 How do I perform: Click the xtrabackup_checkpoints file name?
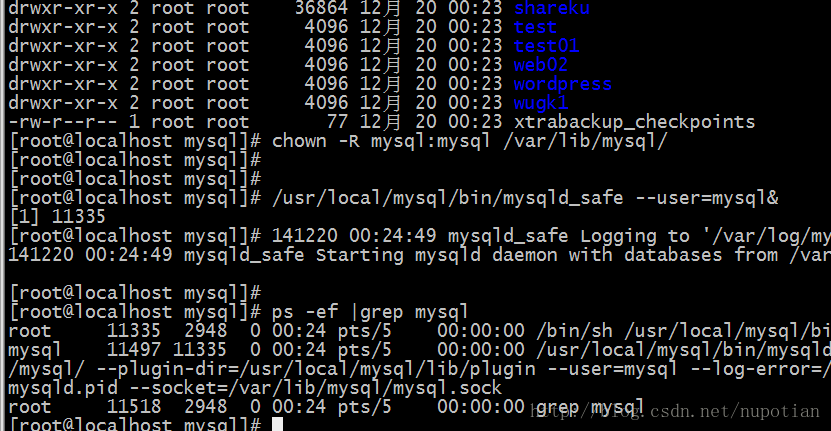coord(634,122)
